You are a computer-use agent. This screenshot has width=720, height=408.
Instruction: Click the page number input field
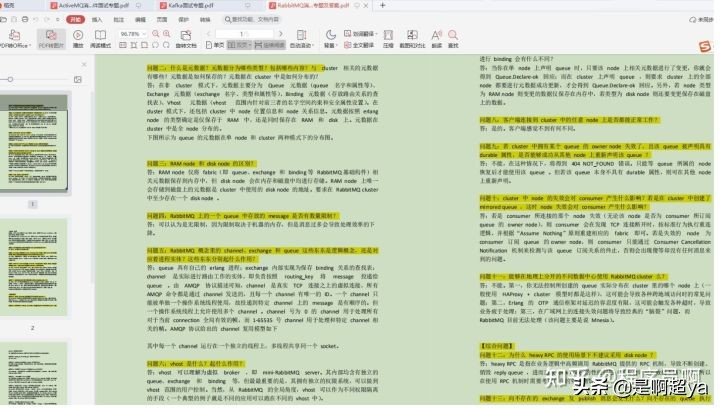(x=244, y=34)
